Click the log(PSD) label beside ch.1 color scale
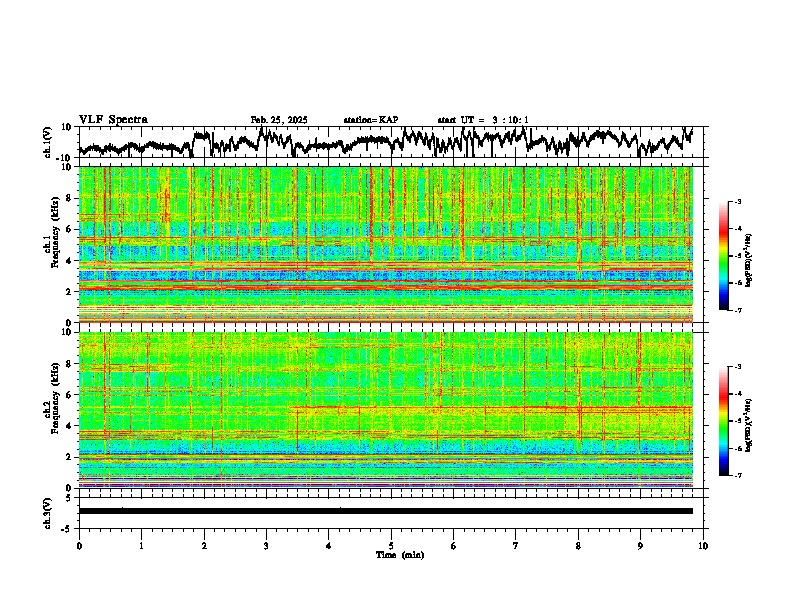This screenshot has height=612, width=792. click(749, 261)
